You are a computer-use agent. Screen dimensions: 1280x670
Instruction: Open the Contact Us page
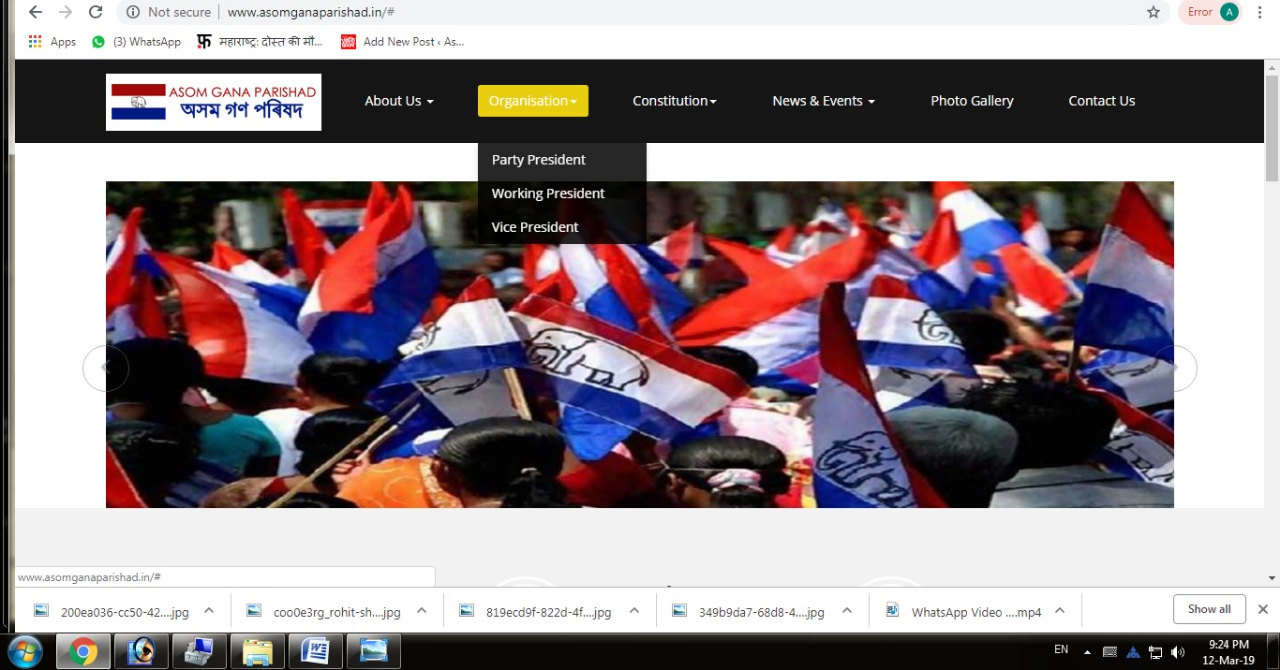(1102, 101)
